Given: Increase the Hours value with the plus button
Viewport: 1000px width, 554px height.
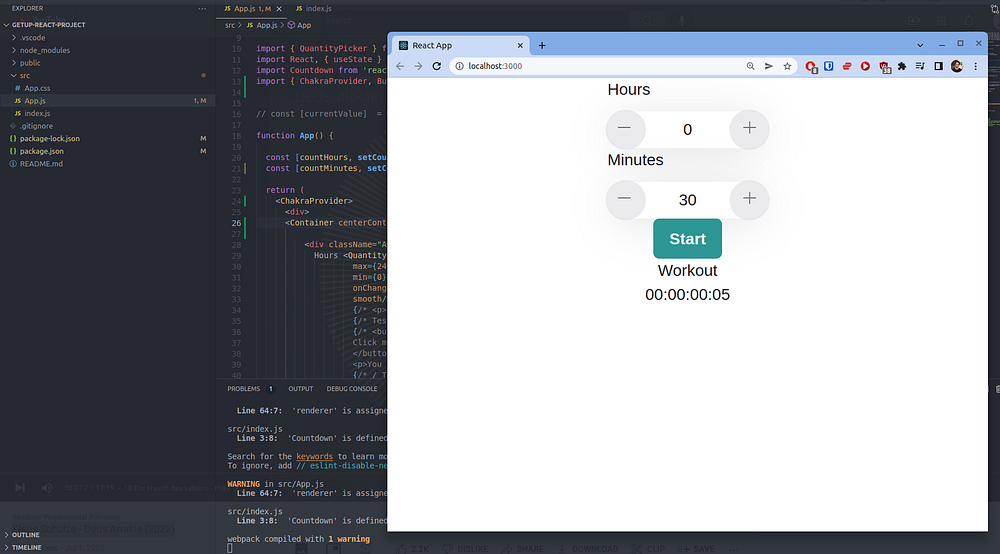Looking at the screenshot, I should click(749, 128).
